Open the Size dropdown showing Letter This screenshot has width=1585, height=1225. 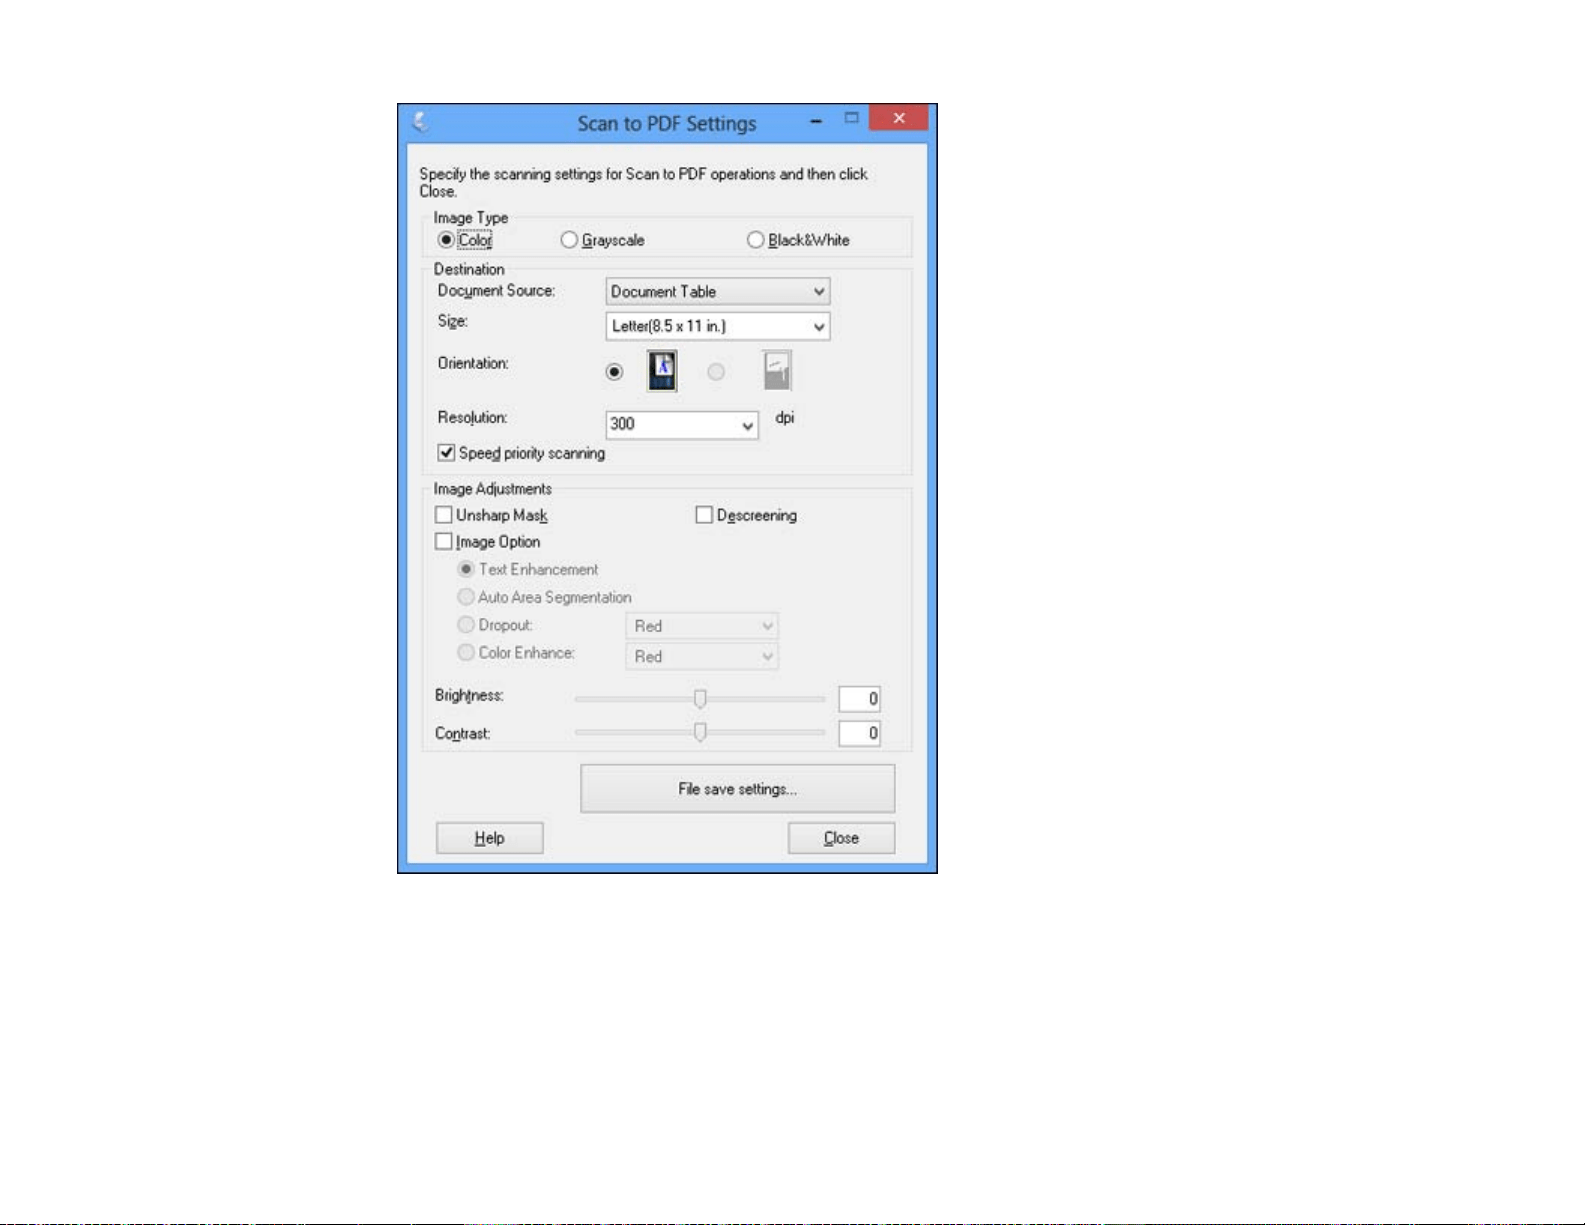click(x=718, y=326)
